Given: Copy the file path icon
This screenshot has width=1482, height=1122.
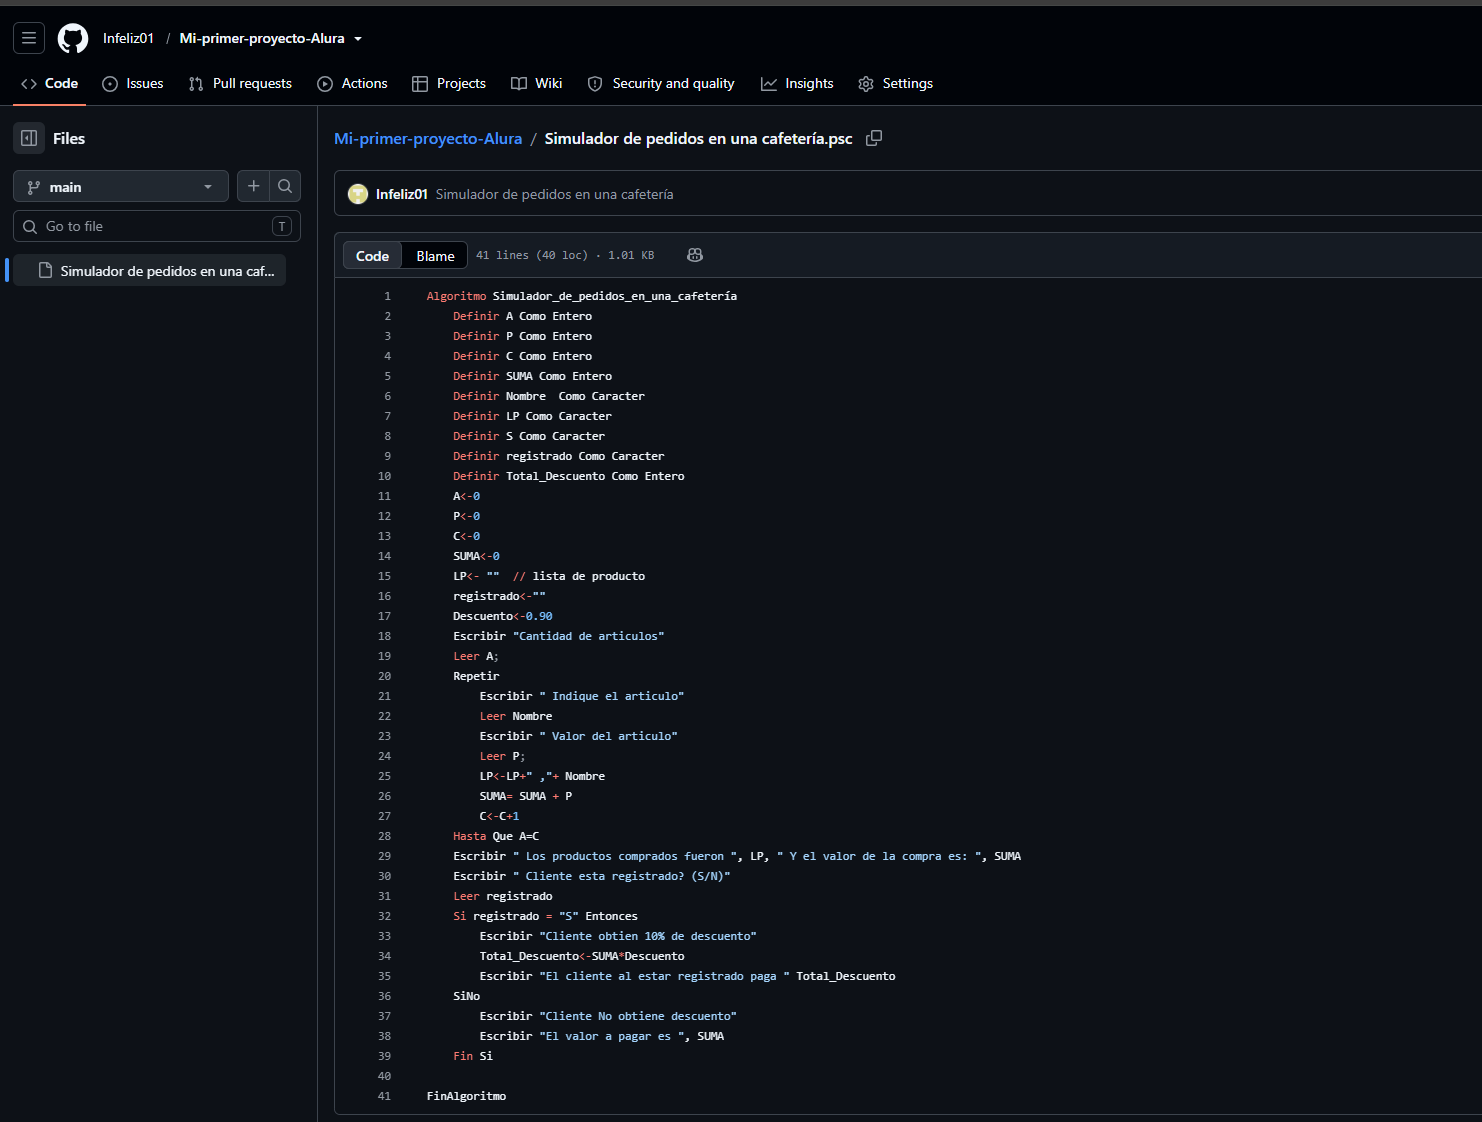Looking at the screenshot, I should (874, 138).
